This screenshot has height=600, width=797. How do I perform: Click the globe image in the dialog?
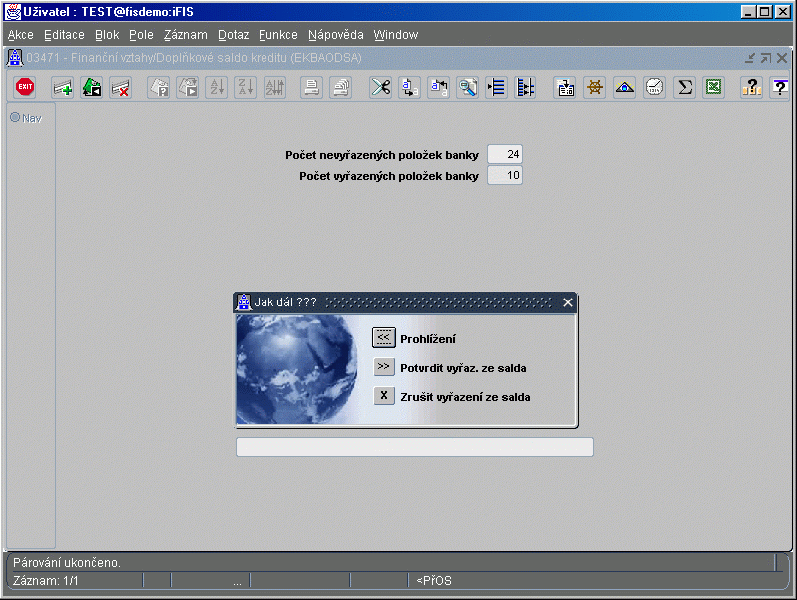[x=297, y=370]
